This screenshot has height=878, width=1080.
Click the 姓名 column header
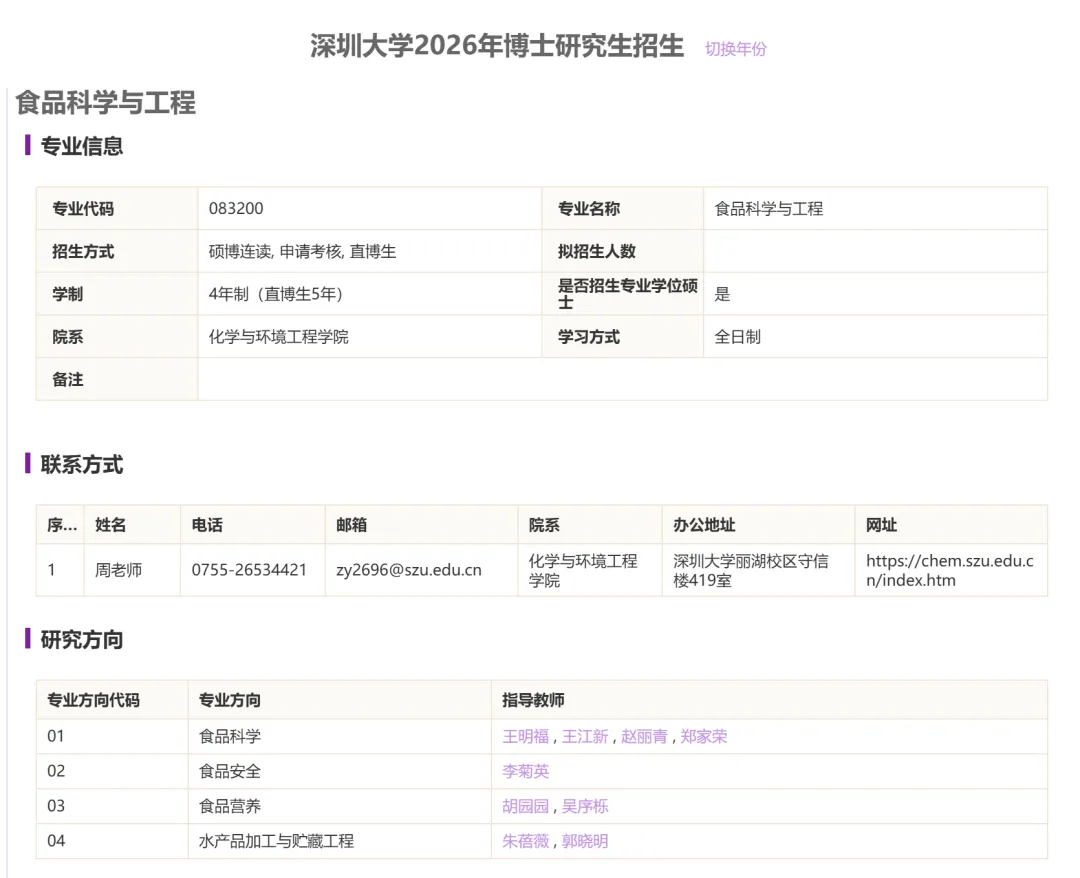pos(110,525)
